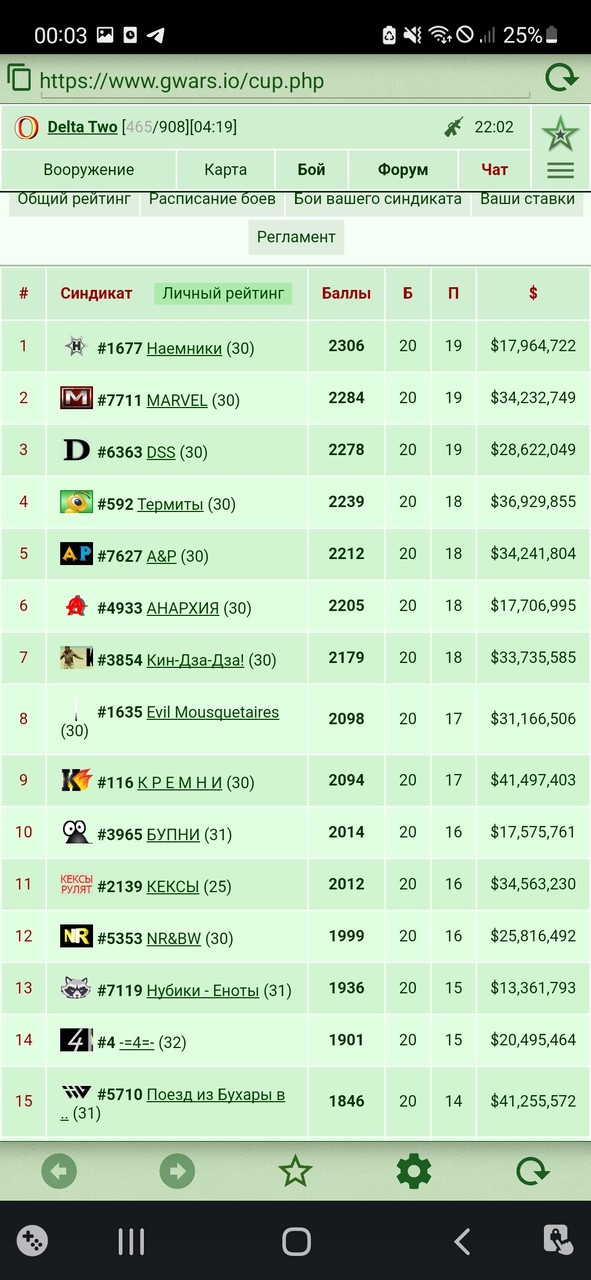Click the Регламент button
Viewport: 591px width, 1280px height.
click(x=296, y=237)
